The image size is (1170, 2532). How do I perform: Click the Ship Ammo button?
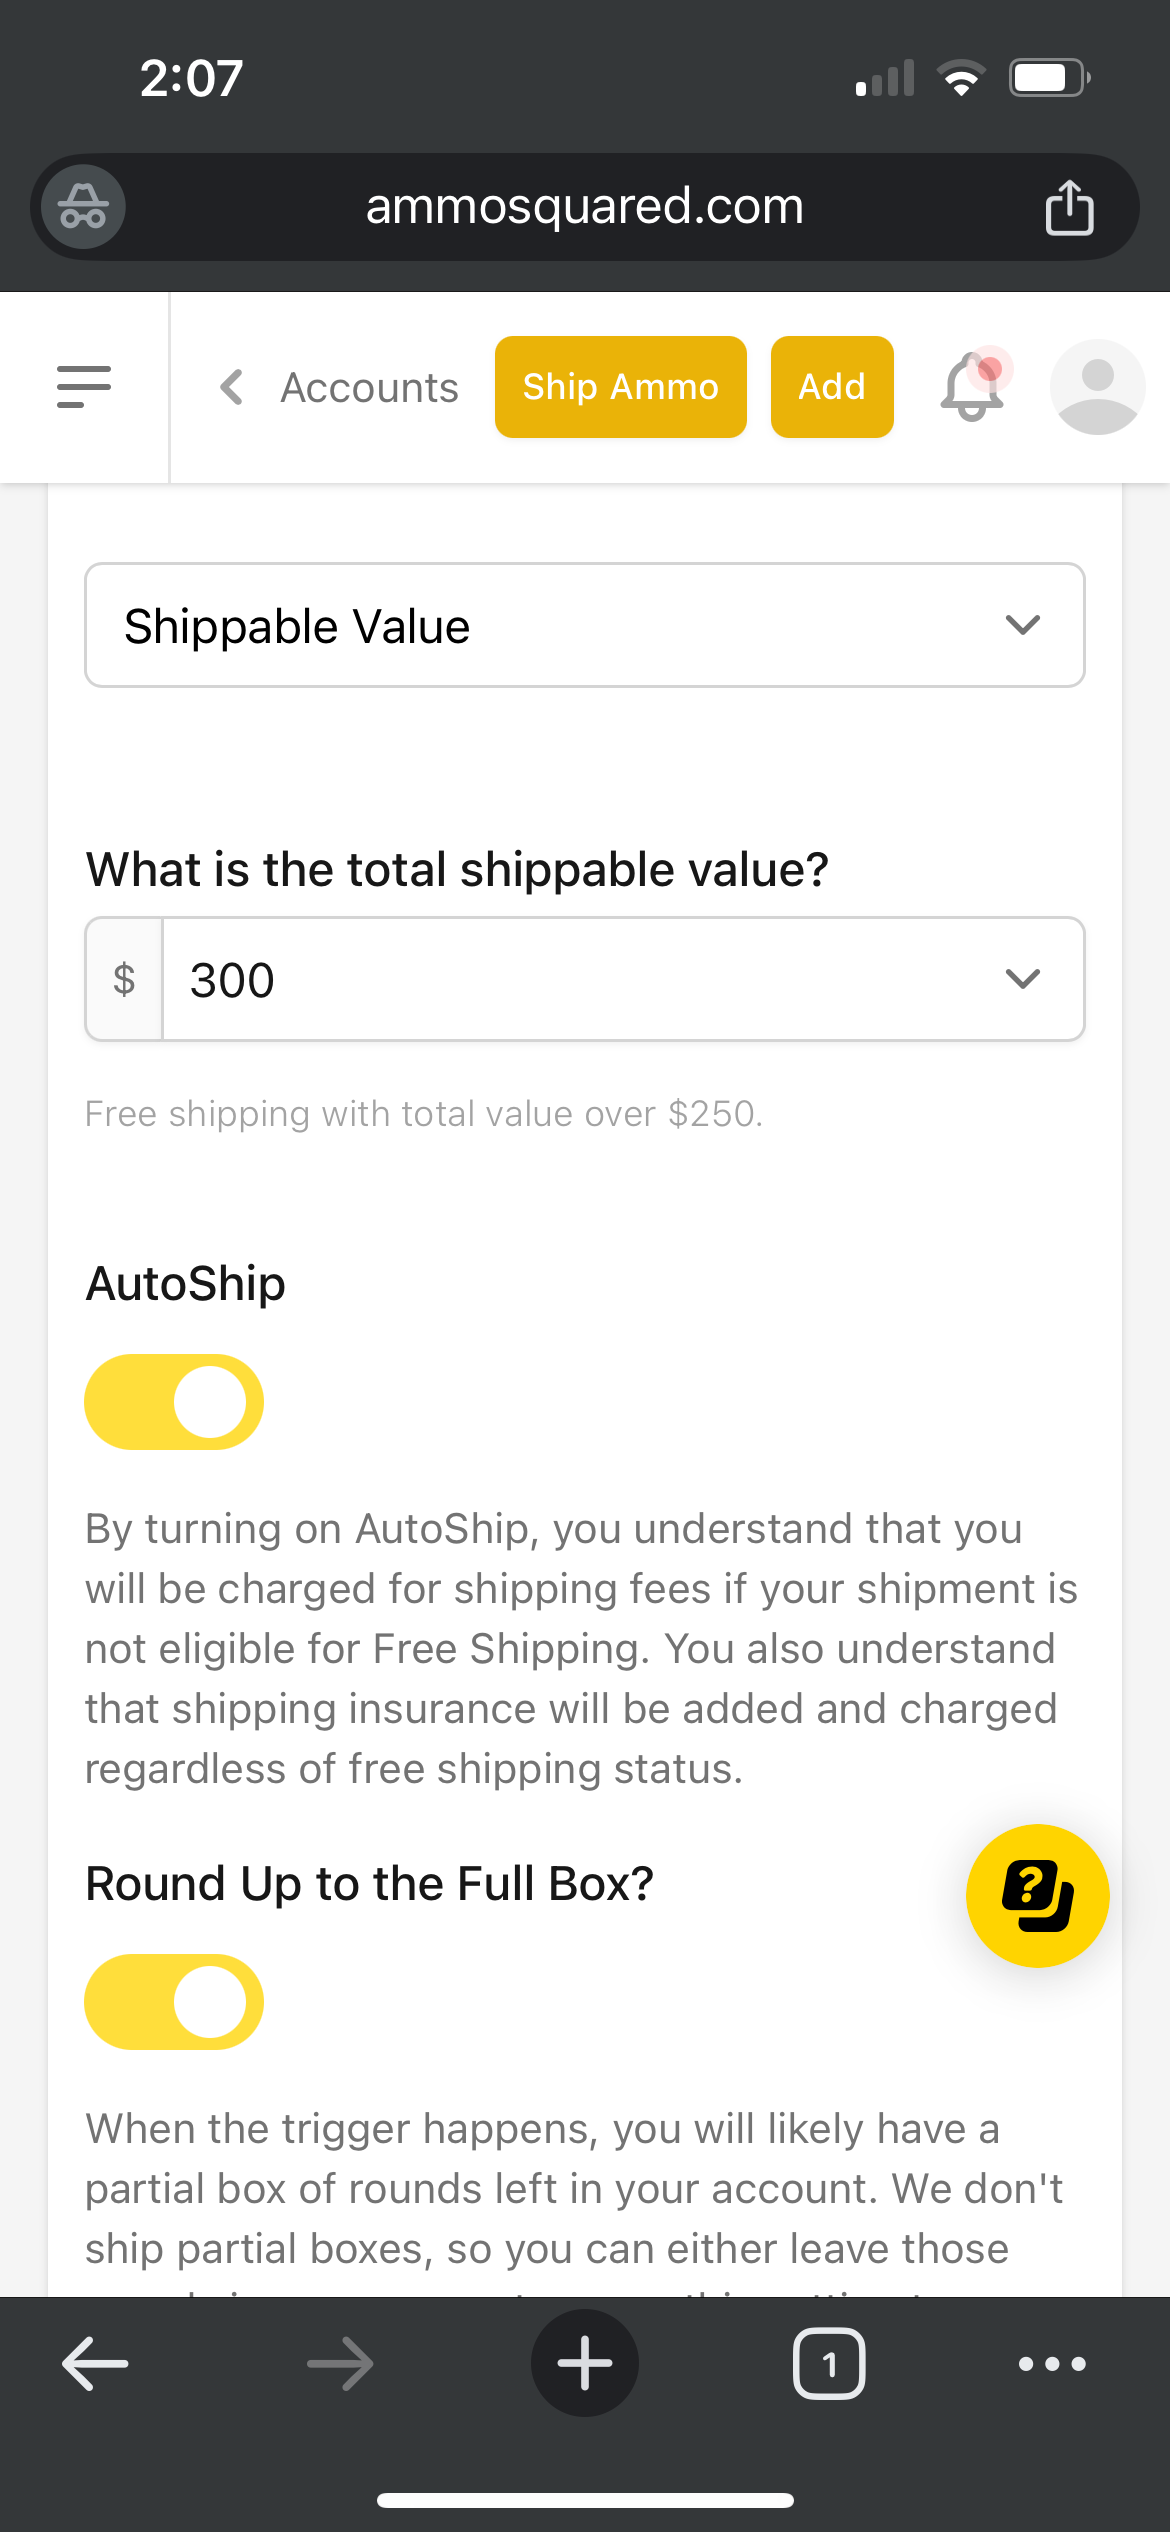[621, 387]
